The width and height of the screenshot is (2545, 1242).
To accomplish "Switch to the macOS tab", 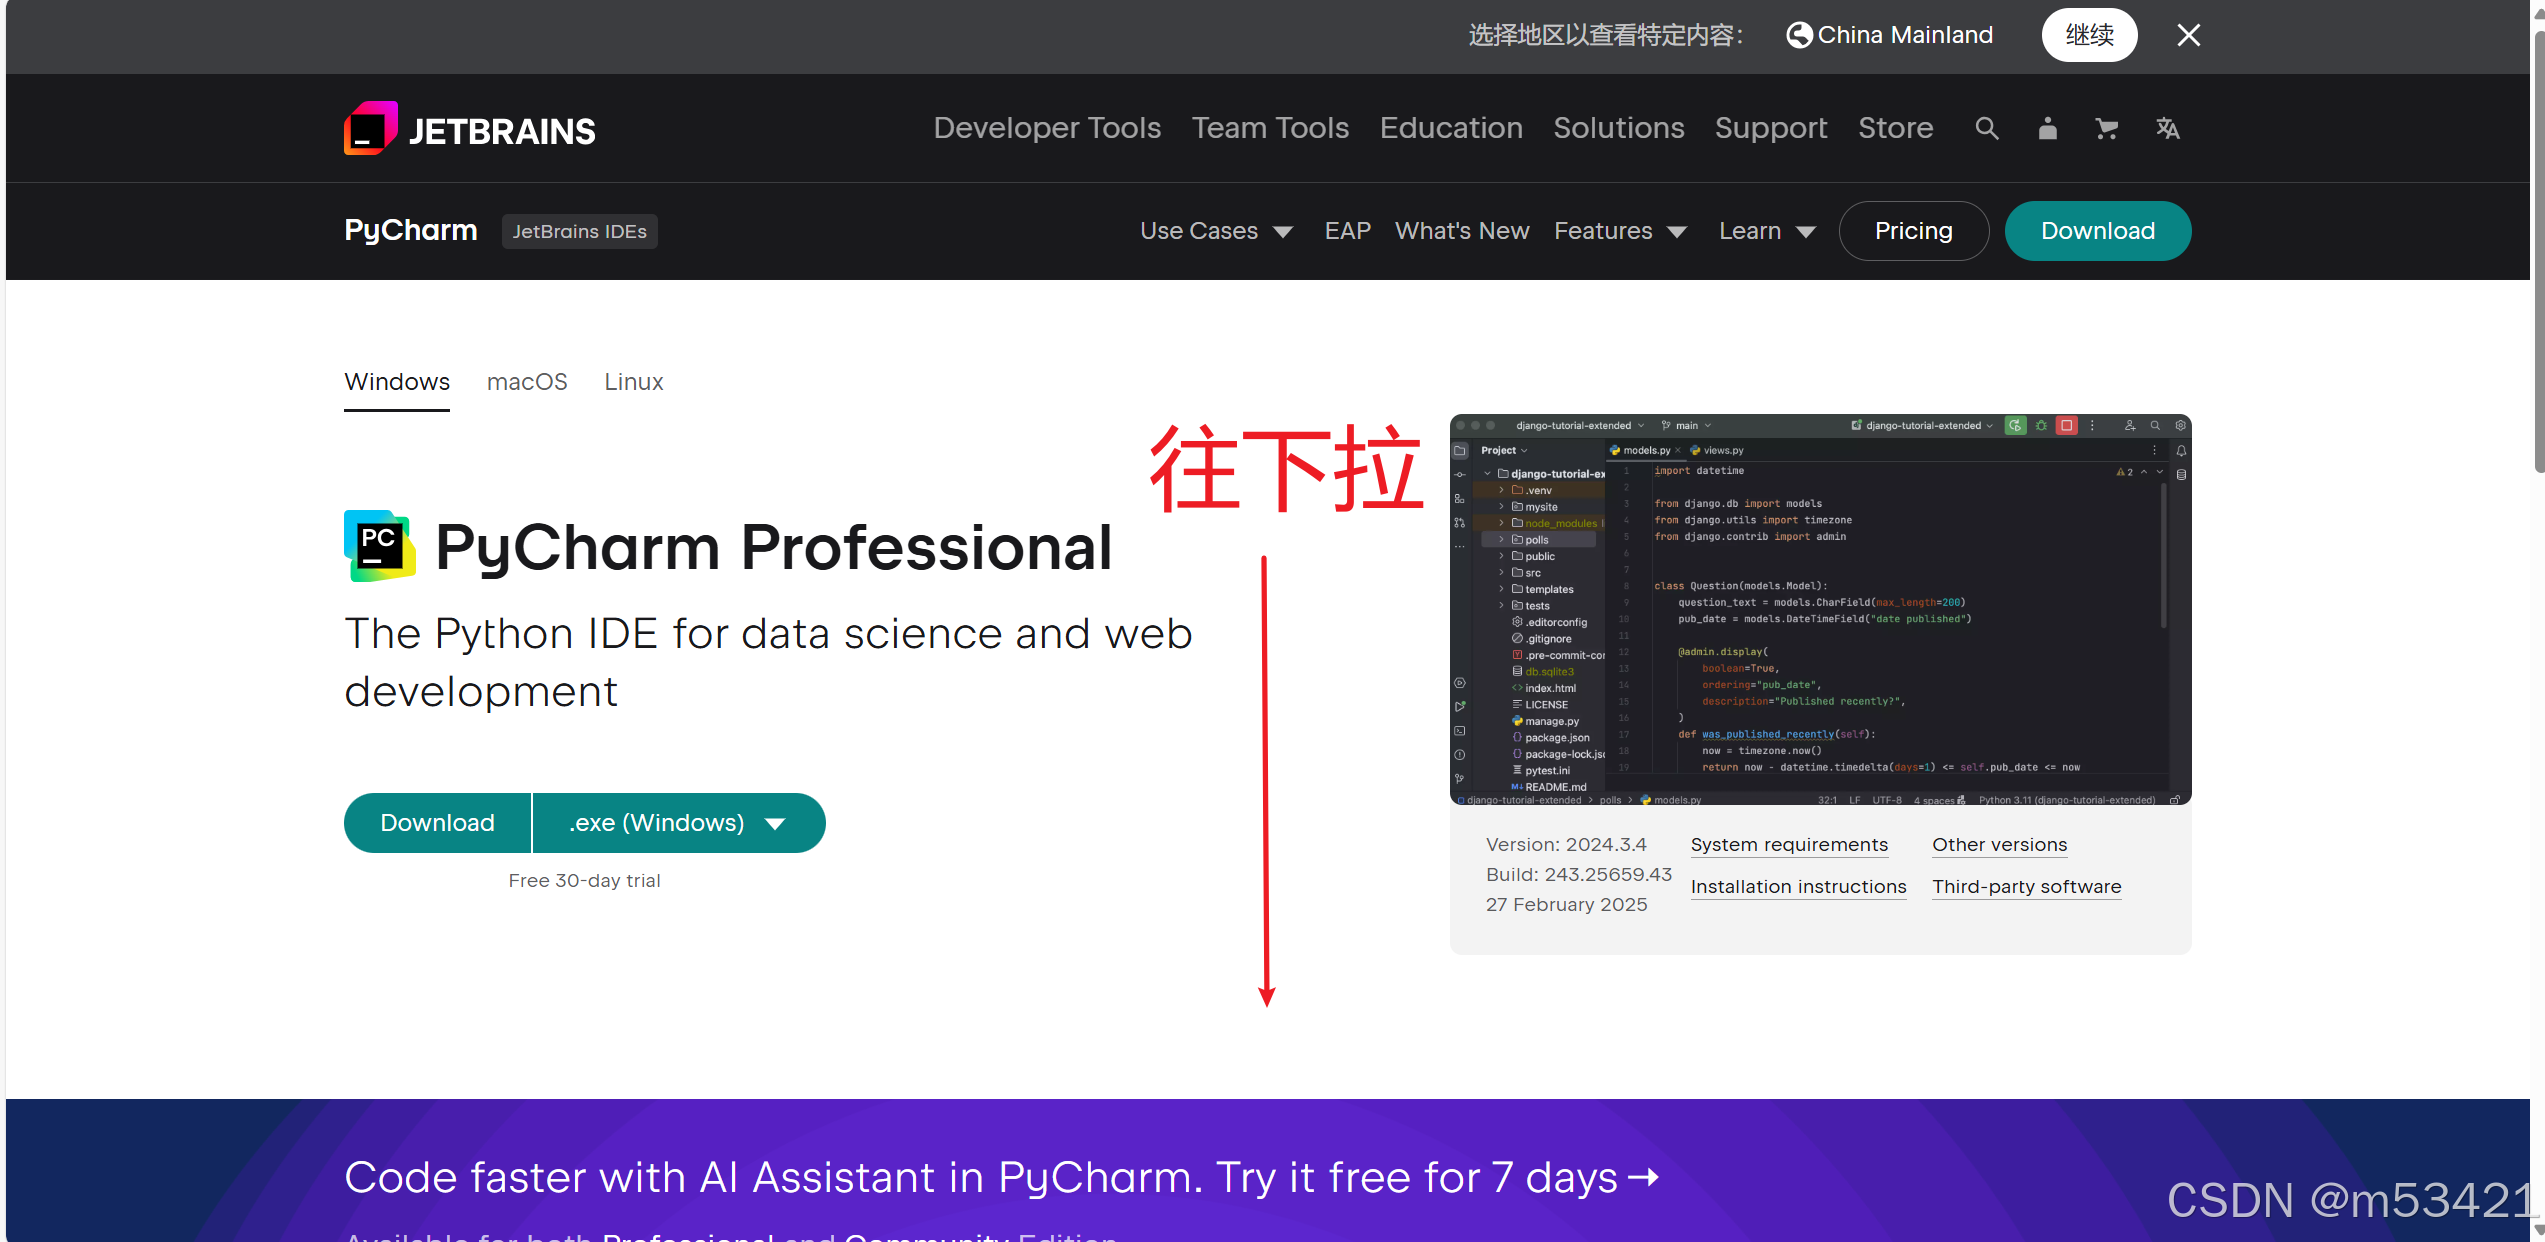I will (527, 381).
